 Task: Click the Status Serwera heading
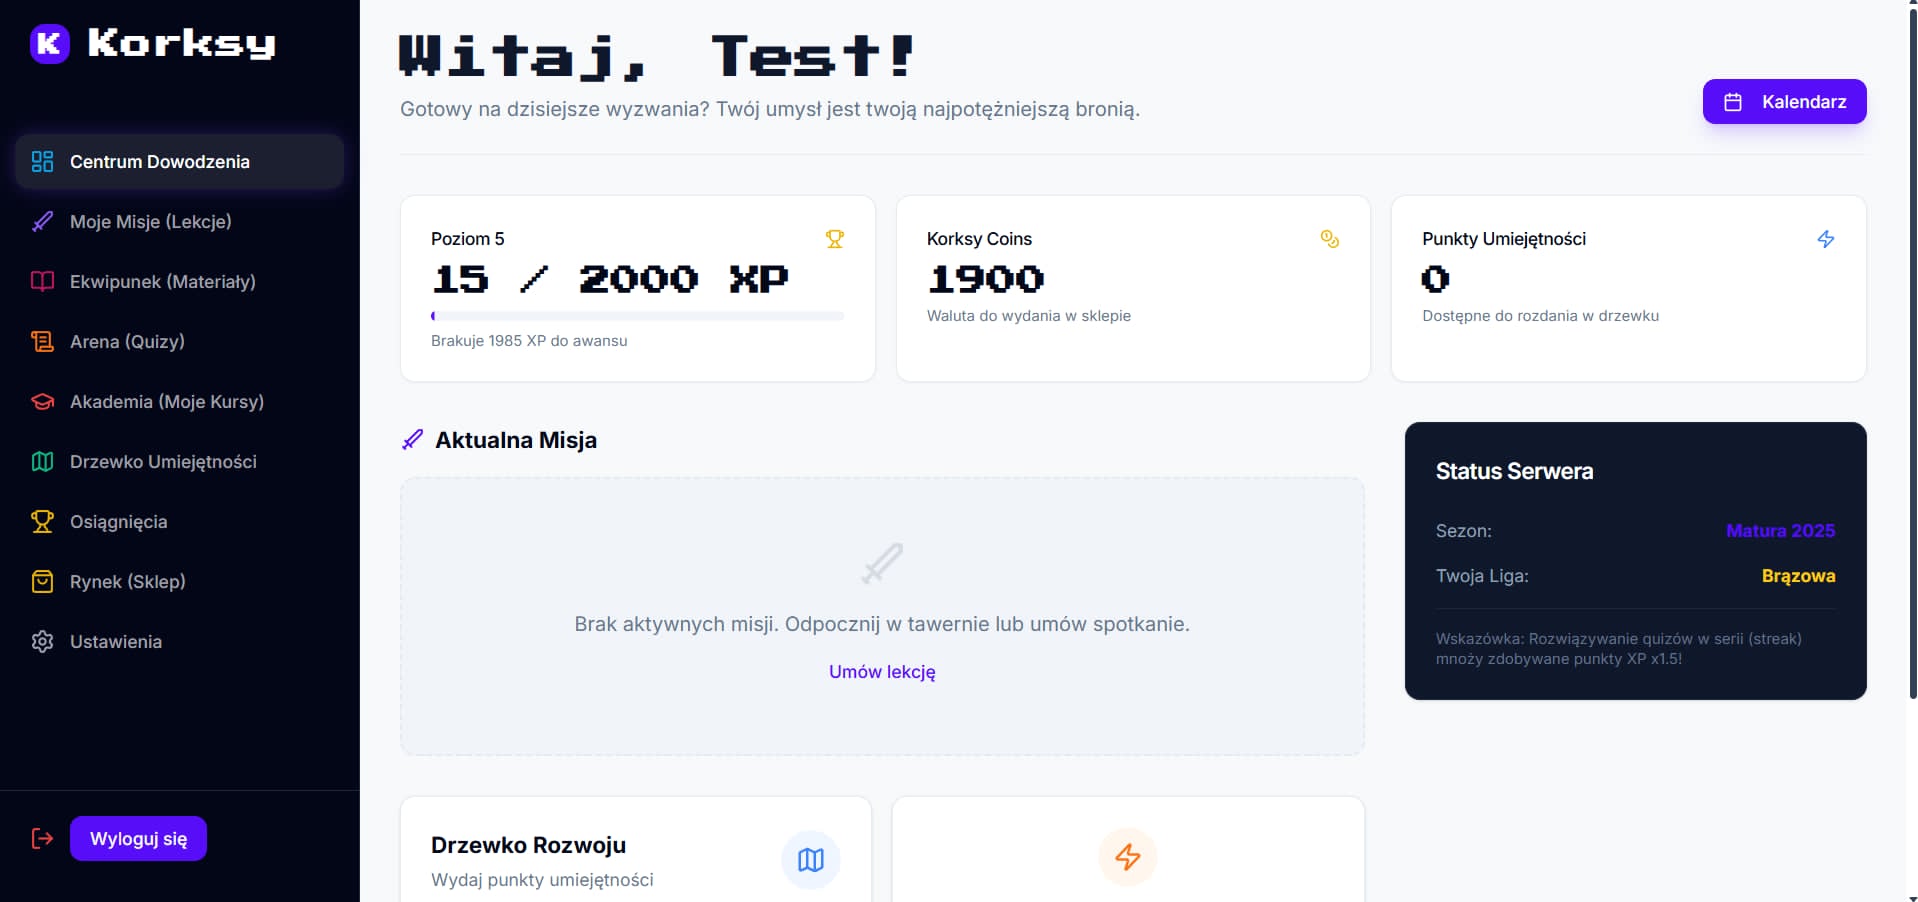click(x=1514, y=471)
